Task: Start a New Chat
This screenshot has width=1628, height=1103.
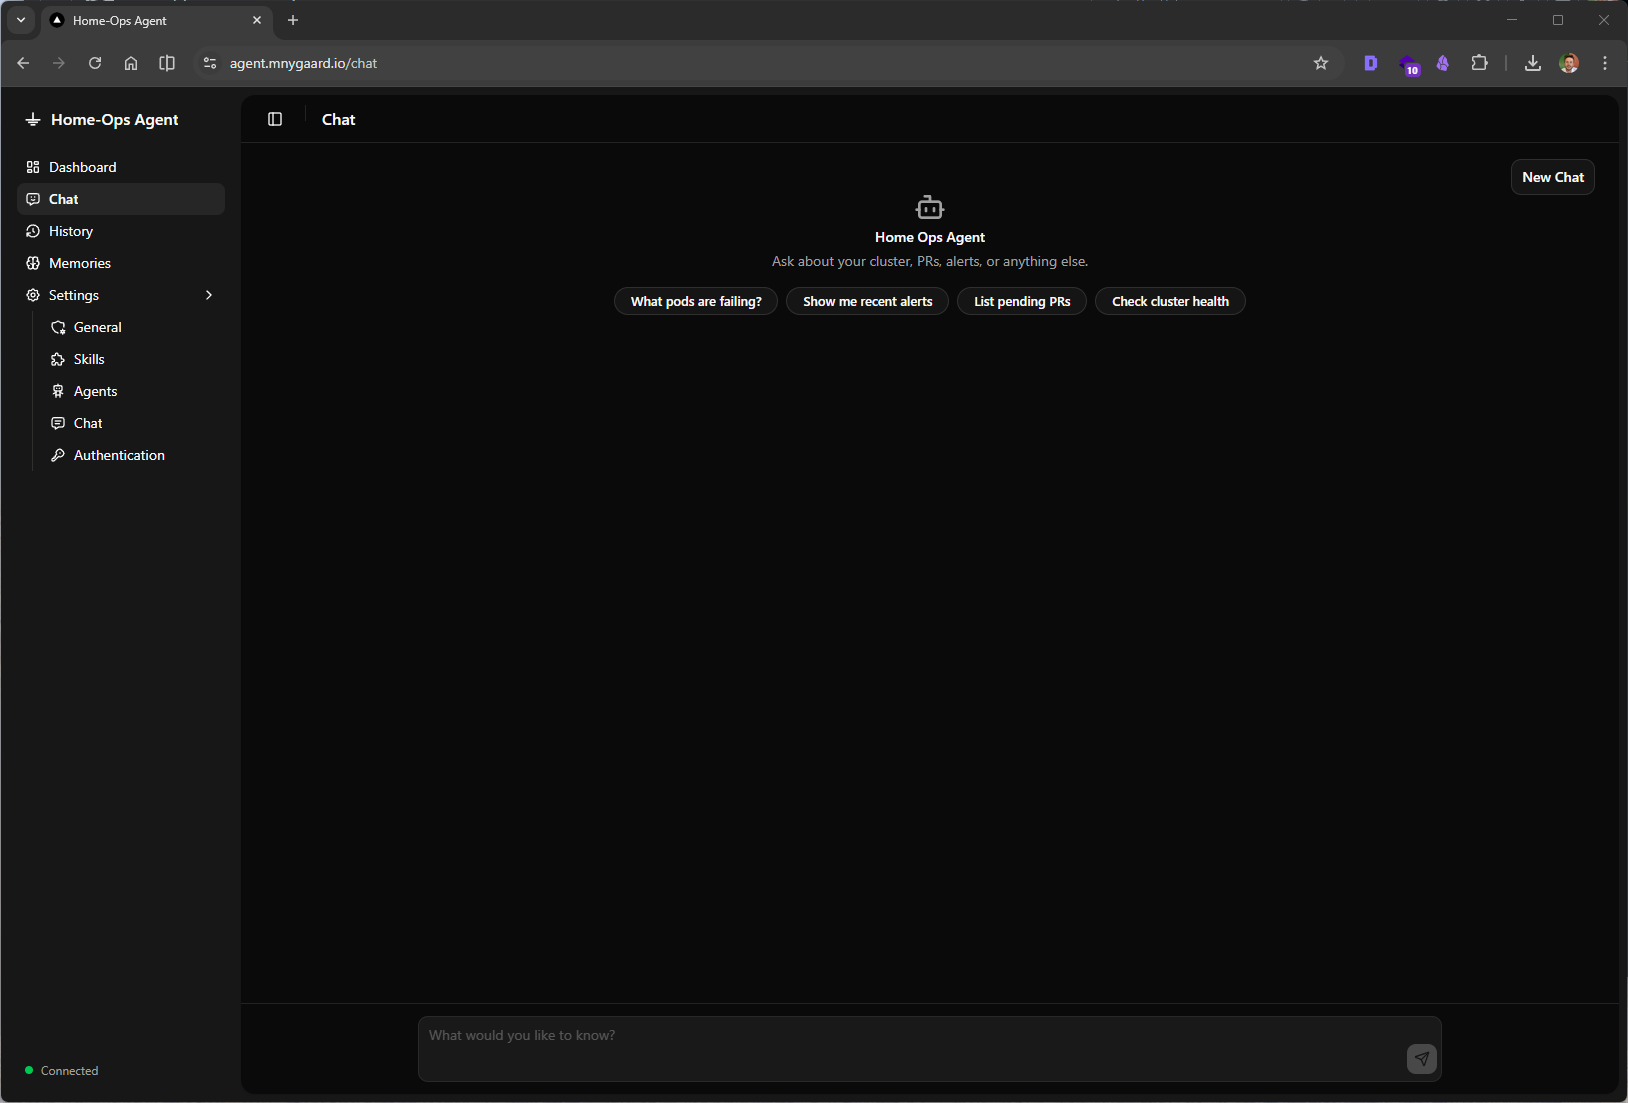Action: pos(1552,177)
